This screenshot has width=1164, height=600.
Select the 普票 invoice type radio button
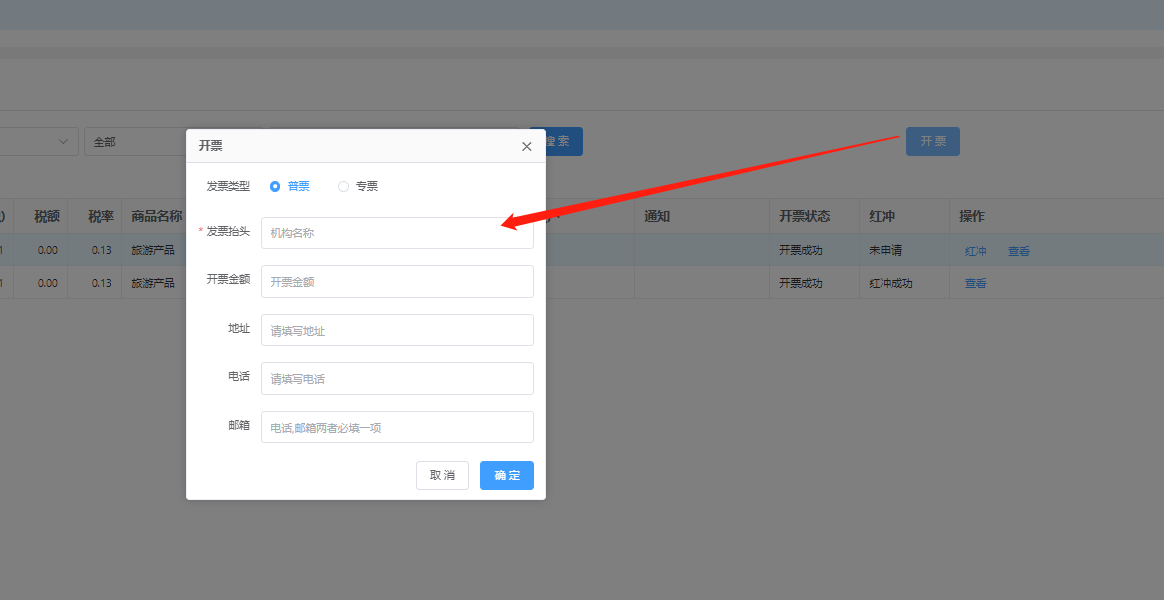(x=275, y=186)
